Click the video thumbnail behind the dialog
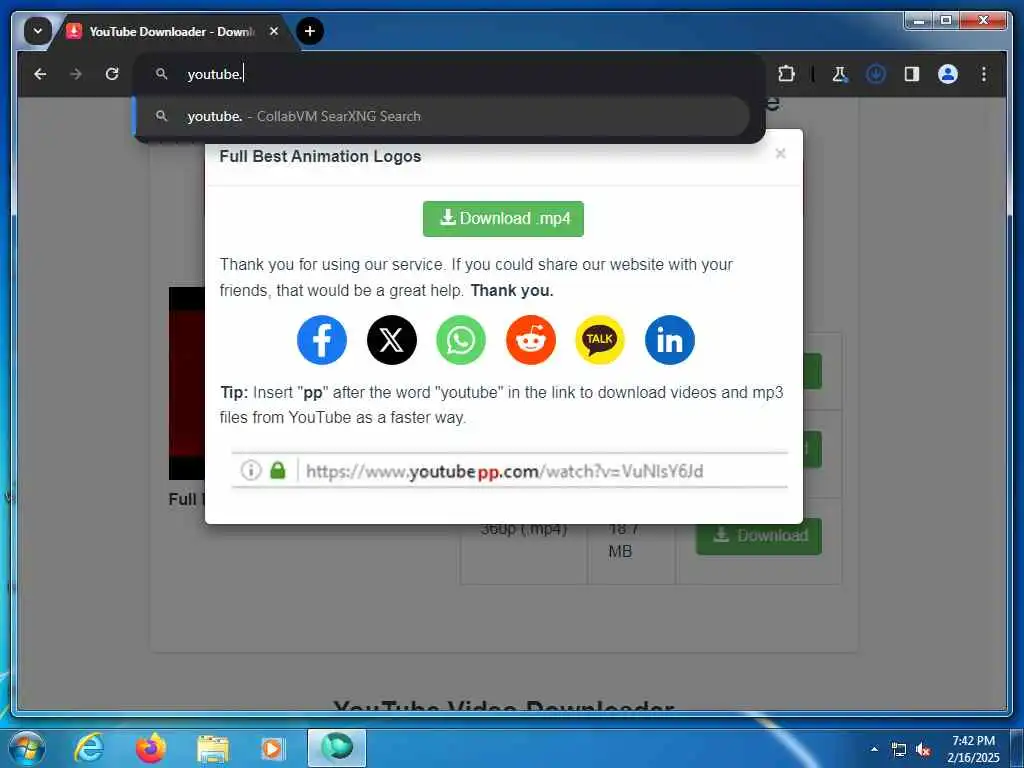 point(187,383)
